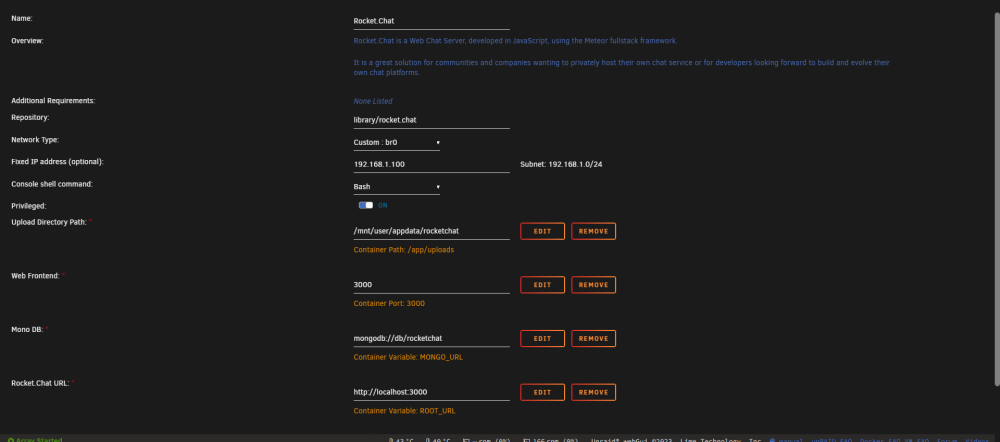Click the 'Repository:' label
The image size is (1000, 442).
(x=30, y=117)
